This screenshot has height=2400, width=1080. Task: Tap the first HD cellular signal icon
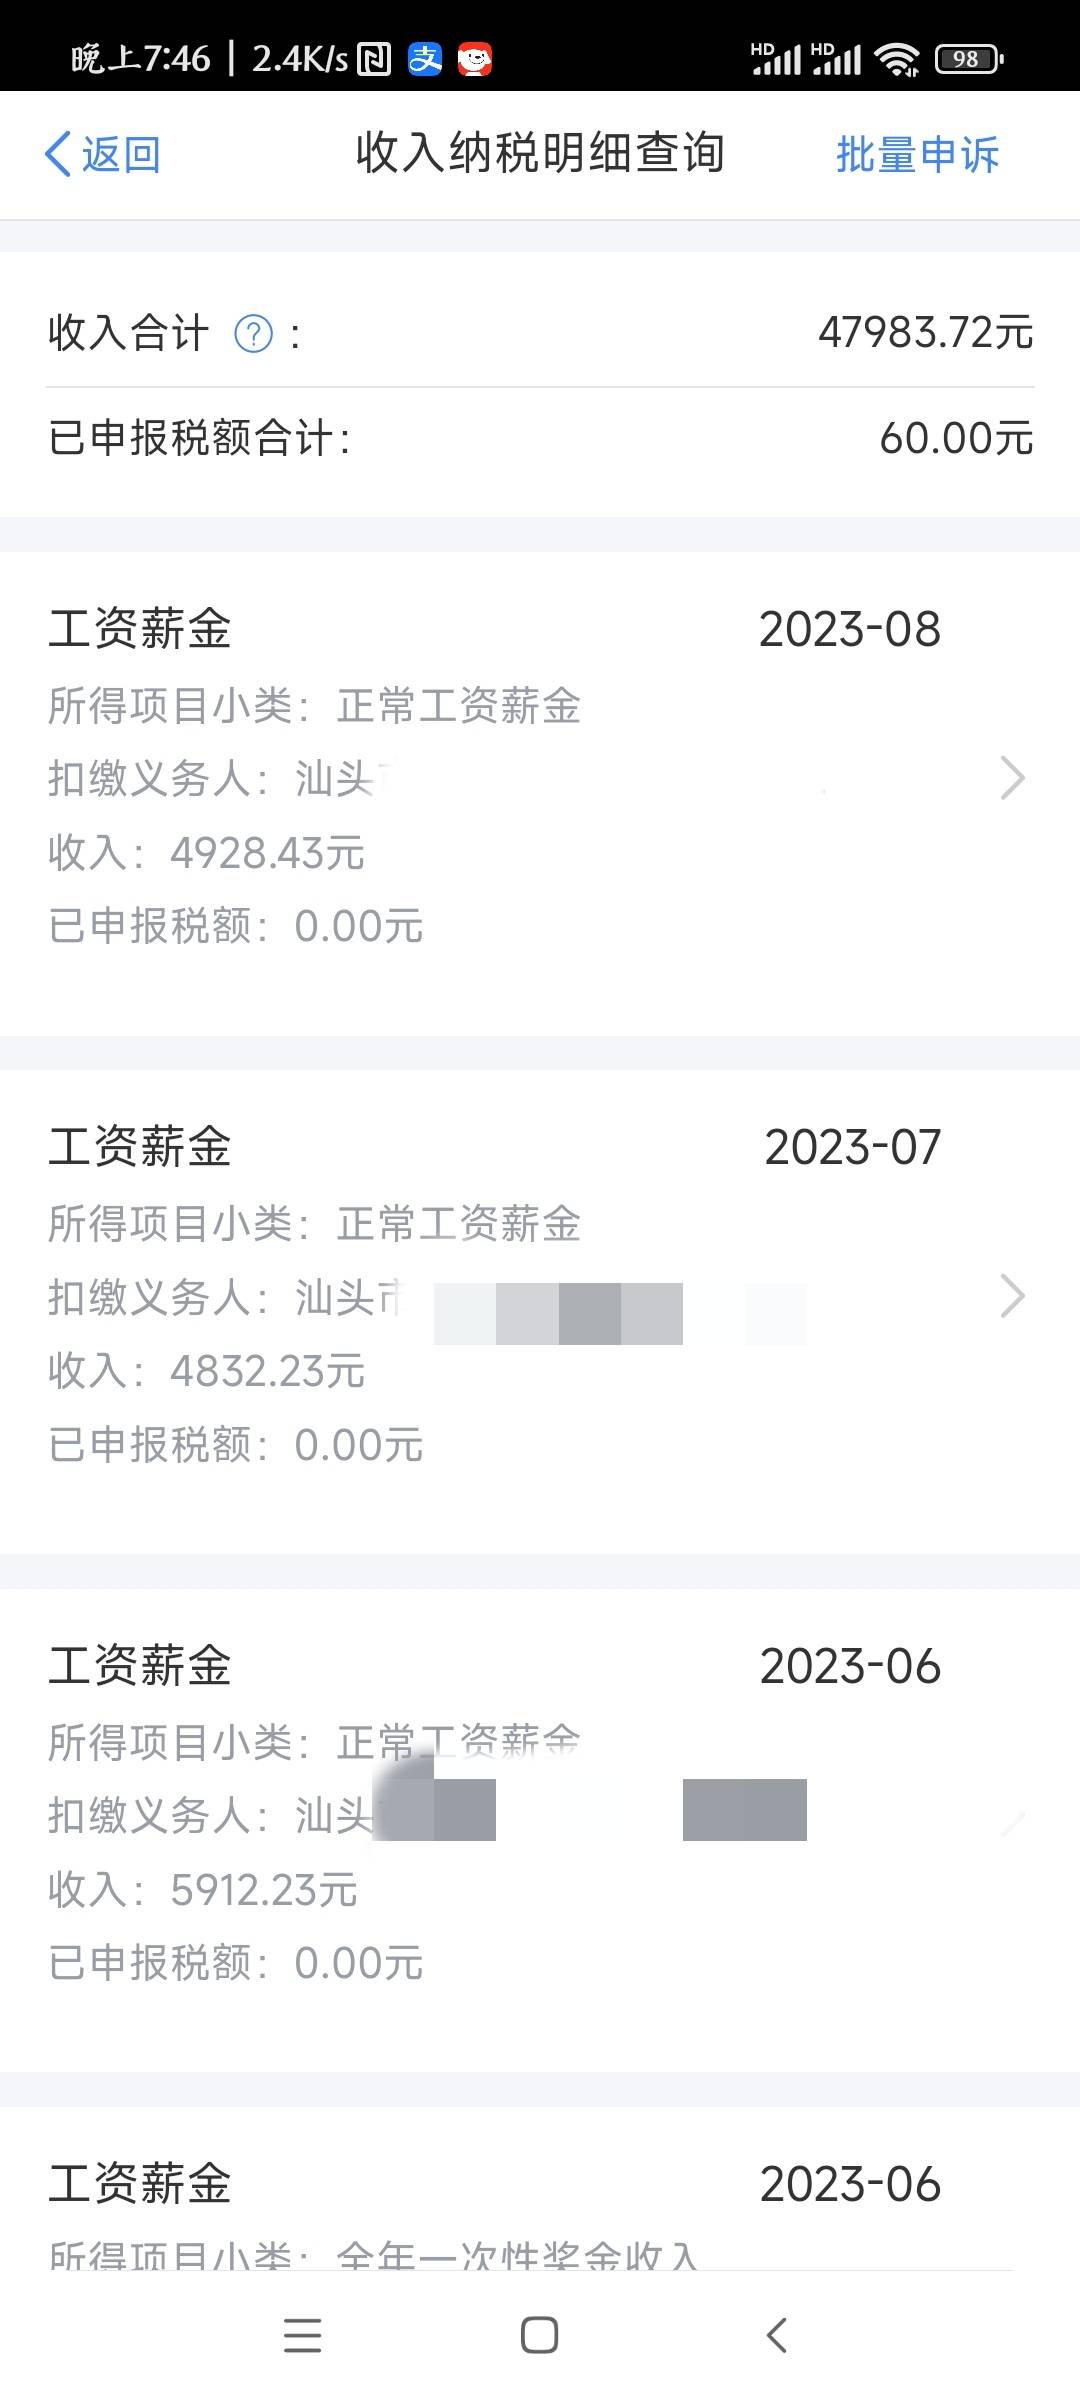776,59
